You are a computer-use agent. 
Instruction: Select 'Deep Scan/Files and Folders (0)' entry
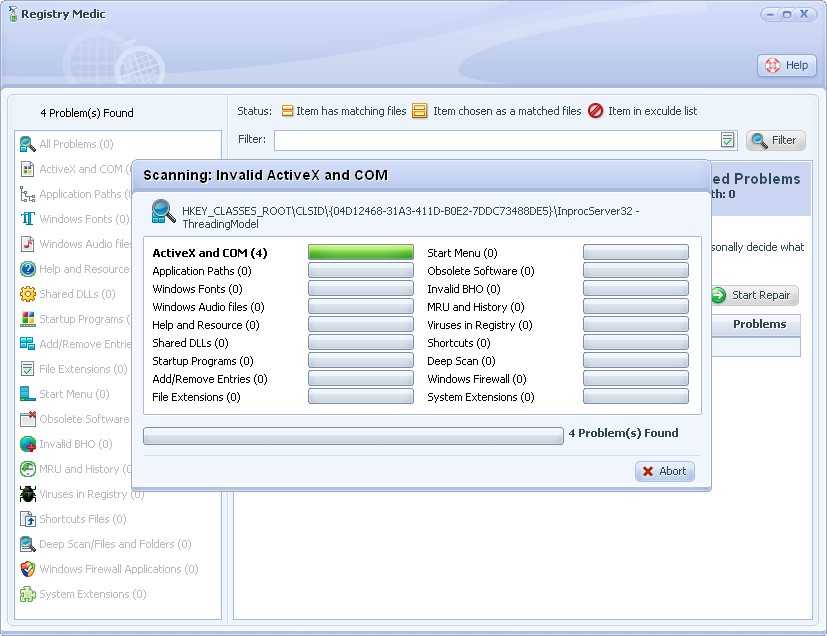pos(115,544)
